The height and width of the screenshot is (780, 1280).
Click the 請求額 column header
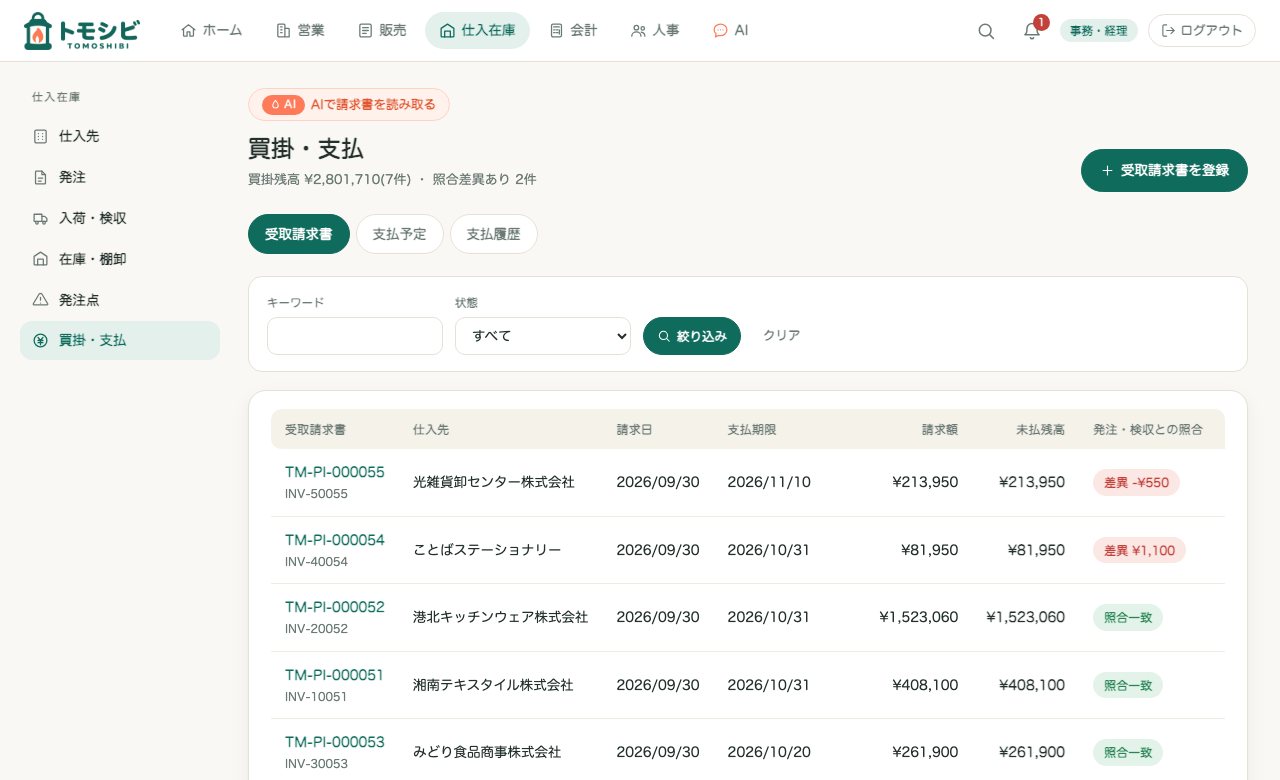pyautogui.click(x=940, y=429)
